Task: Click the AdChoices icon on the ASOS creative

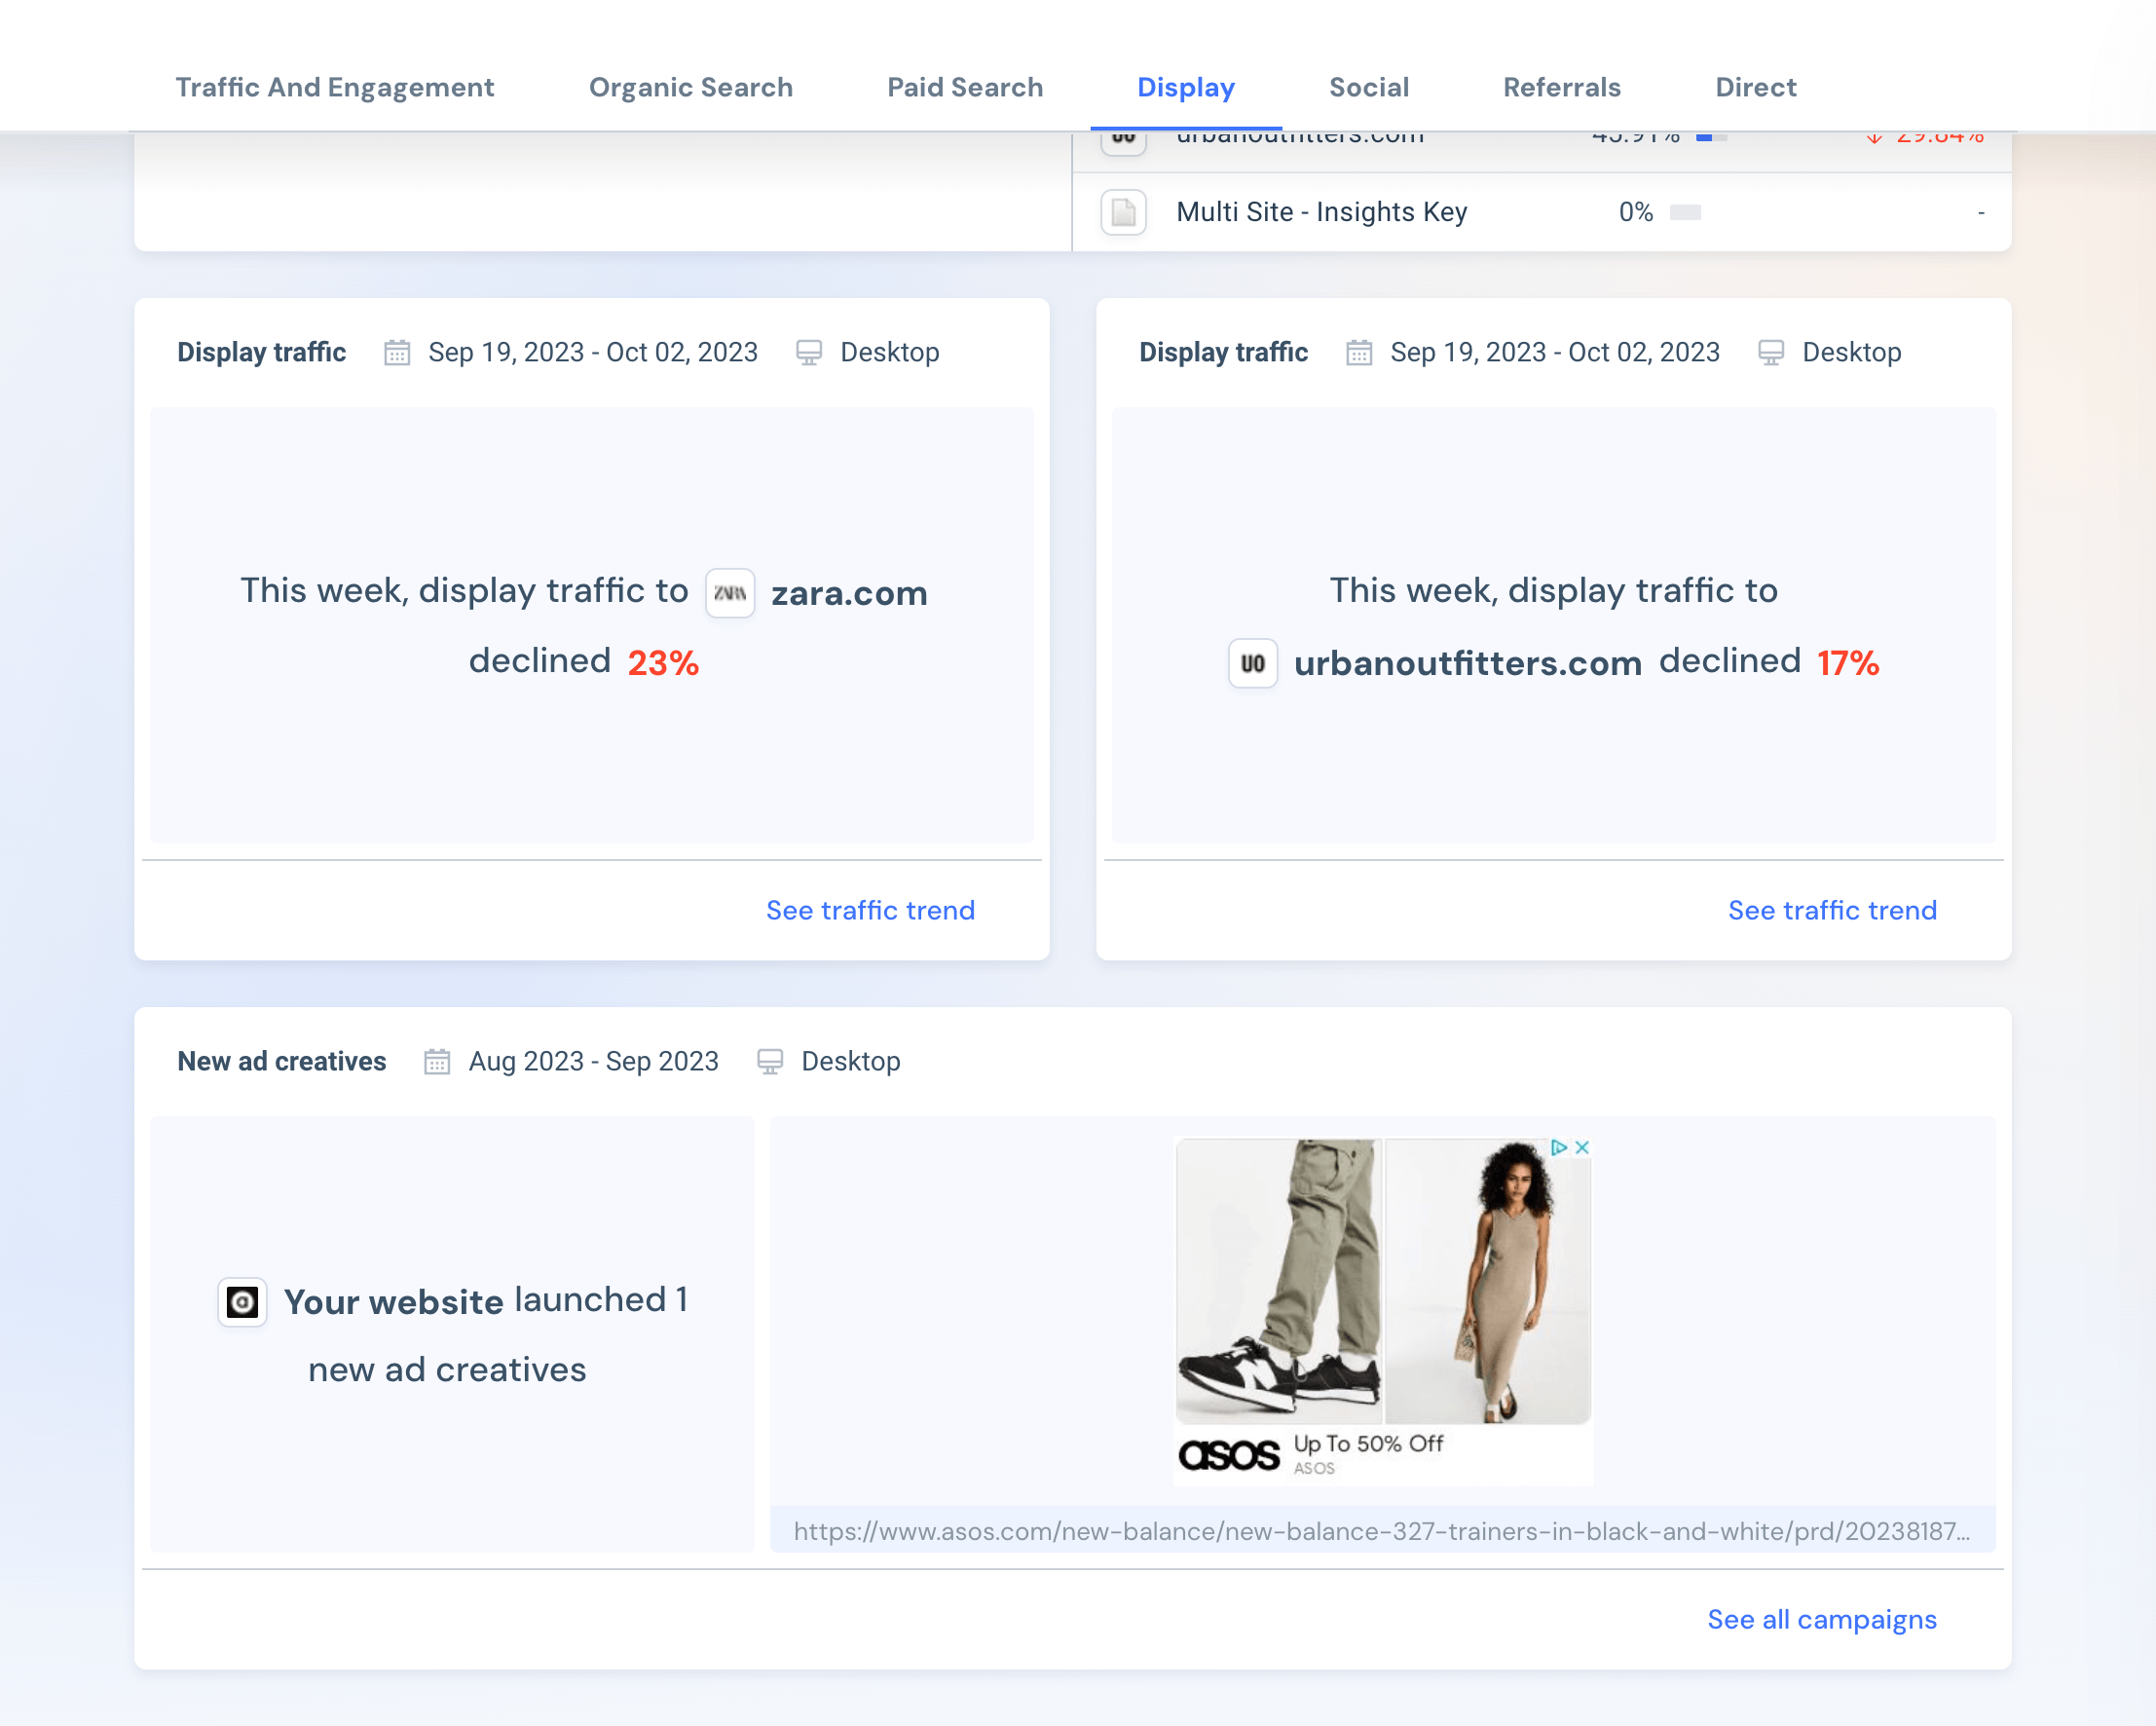Action: pyautogui.click(x=1561, y=1147)
